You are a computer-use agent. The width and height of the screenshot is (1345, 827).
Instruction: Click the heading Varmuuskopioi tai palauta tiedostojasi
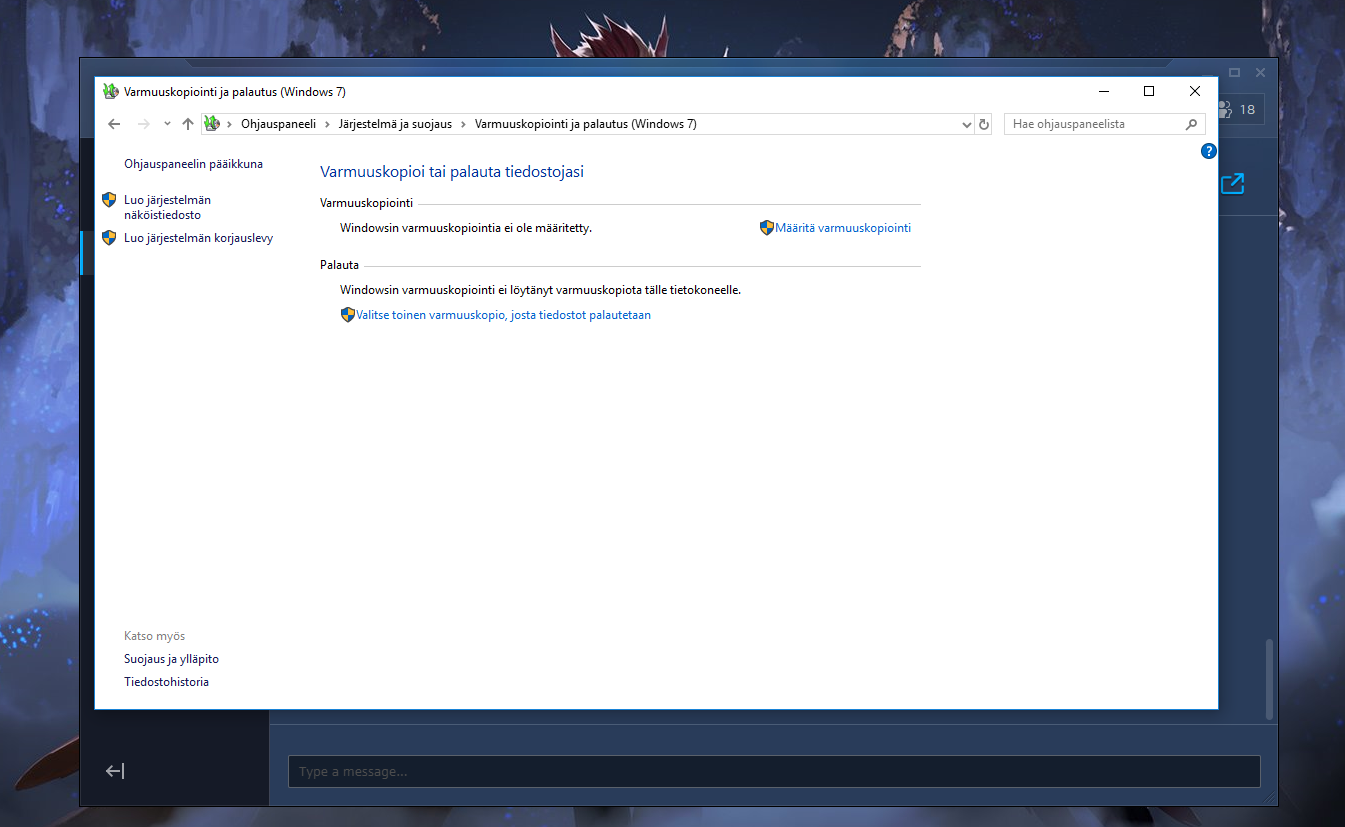point(452,172)
